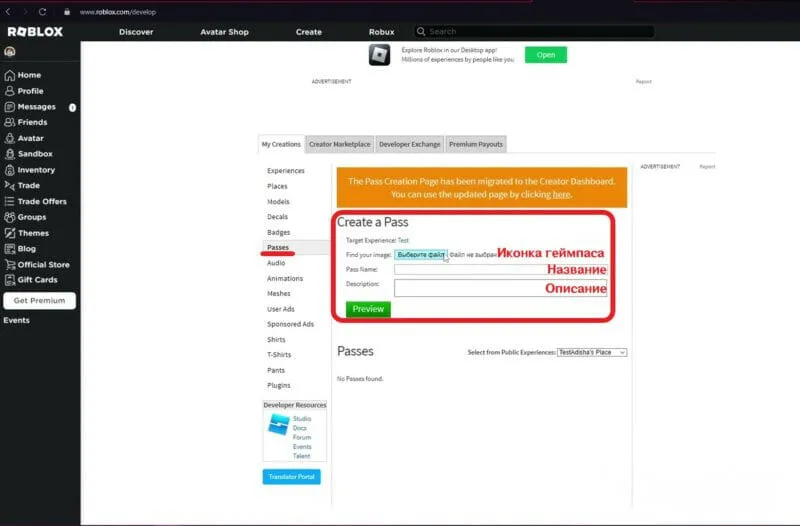
Task: Click the Get Premium button
Action: [39, 300]
